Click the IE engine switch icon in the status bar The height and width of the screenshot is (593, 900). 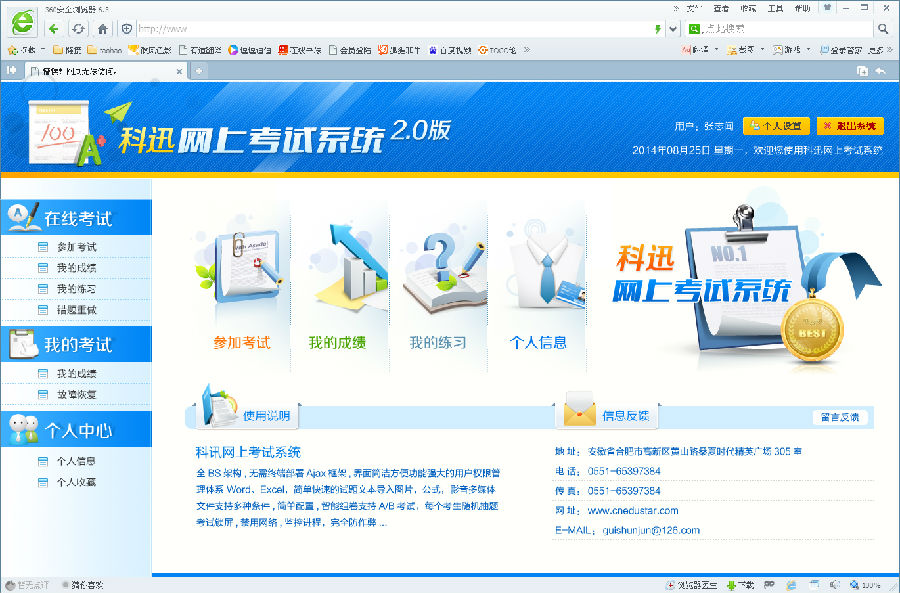pyautogui.click(x=792, y=585)
